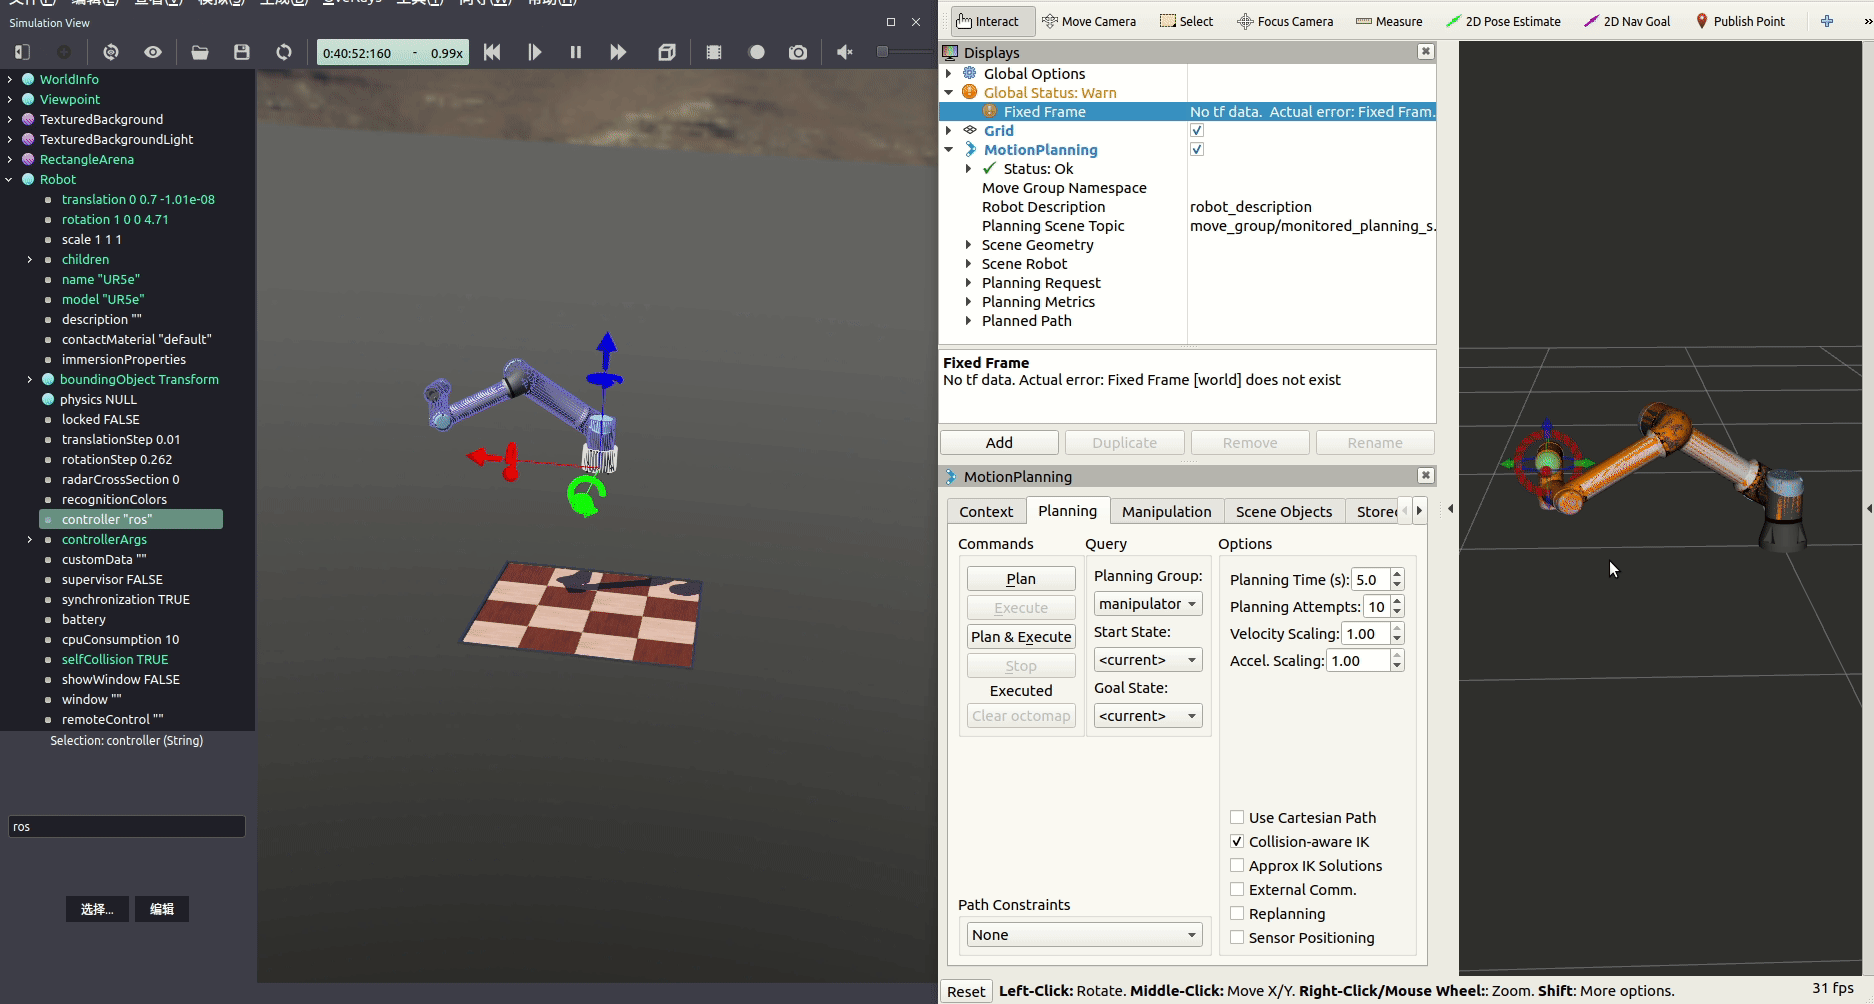
Task: Toggle sound mute speaker icon
Action: click(845, 52)
